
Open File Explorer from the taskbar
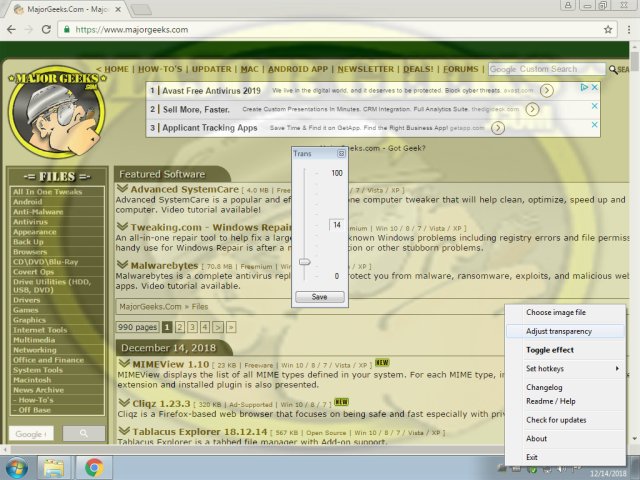[54, 467]
